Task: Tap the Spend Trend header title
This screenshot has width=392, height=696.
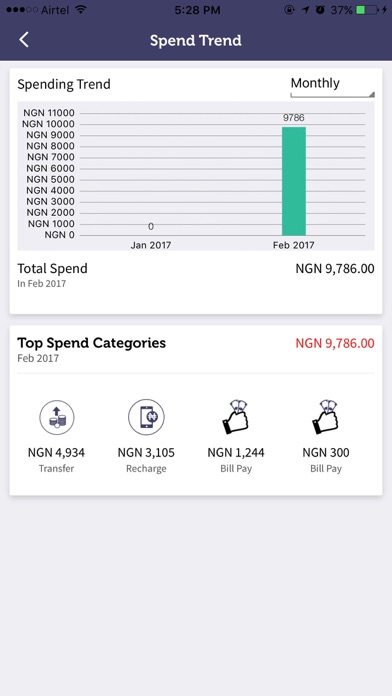Action: [x=196, y=40]
